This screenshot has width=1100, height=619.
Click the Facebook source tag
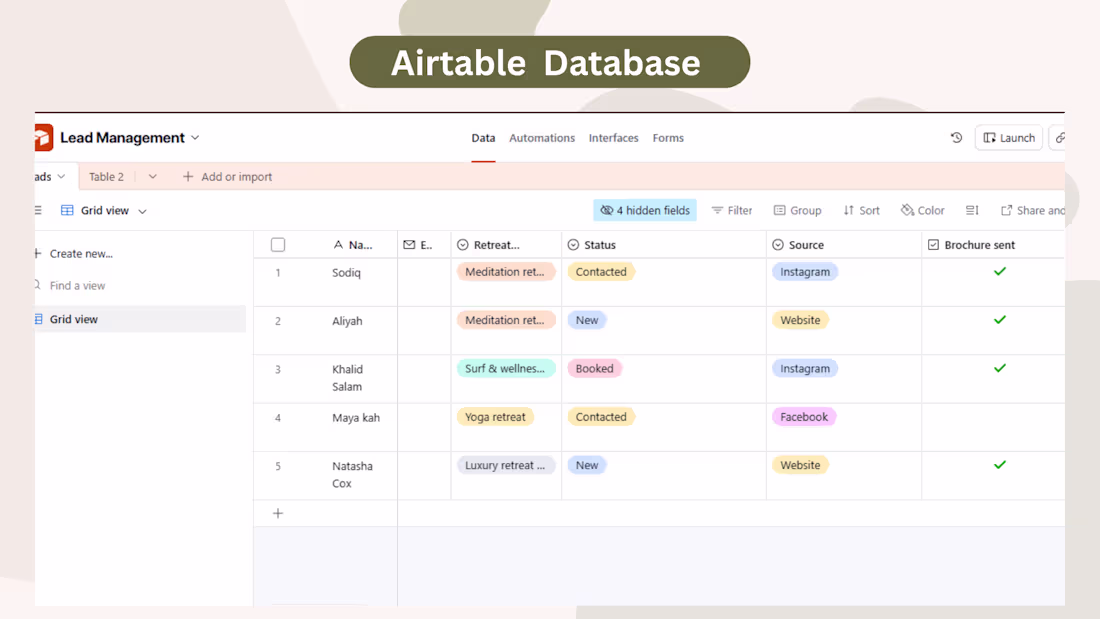coord(804,417)
